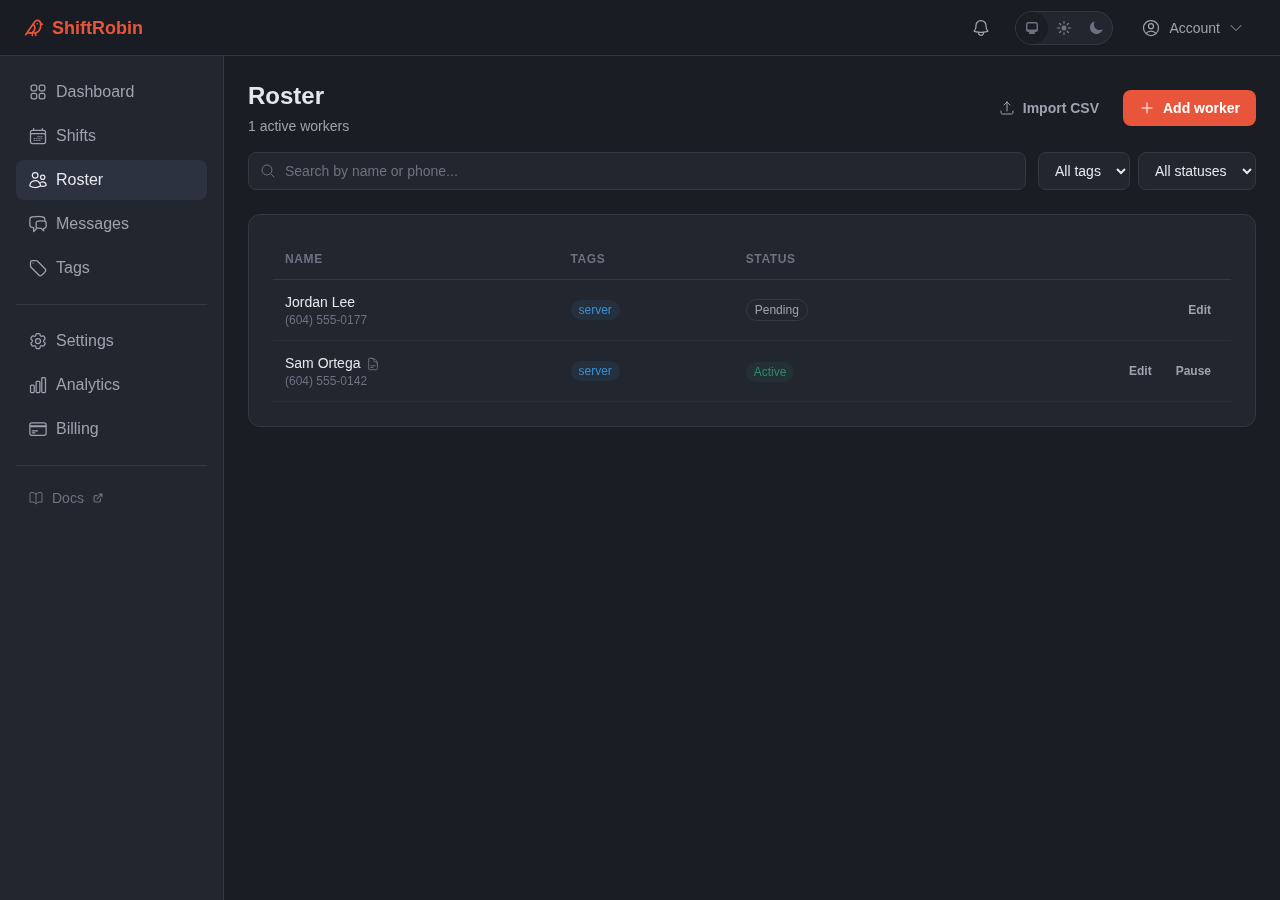Click the Account user avatar icon
Viewport: 1280px width, 900px height.
point(1151,28)
